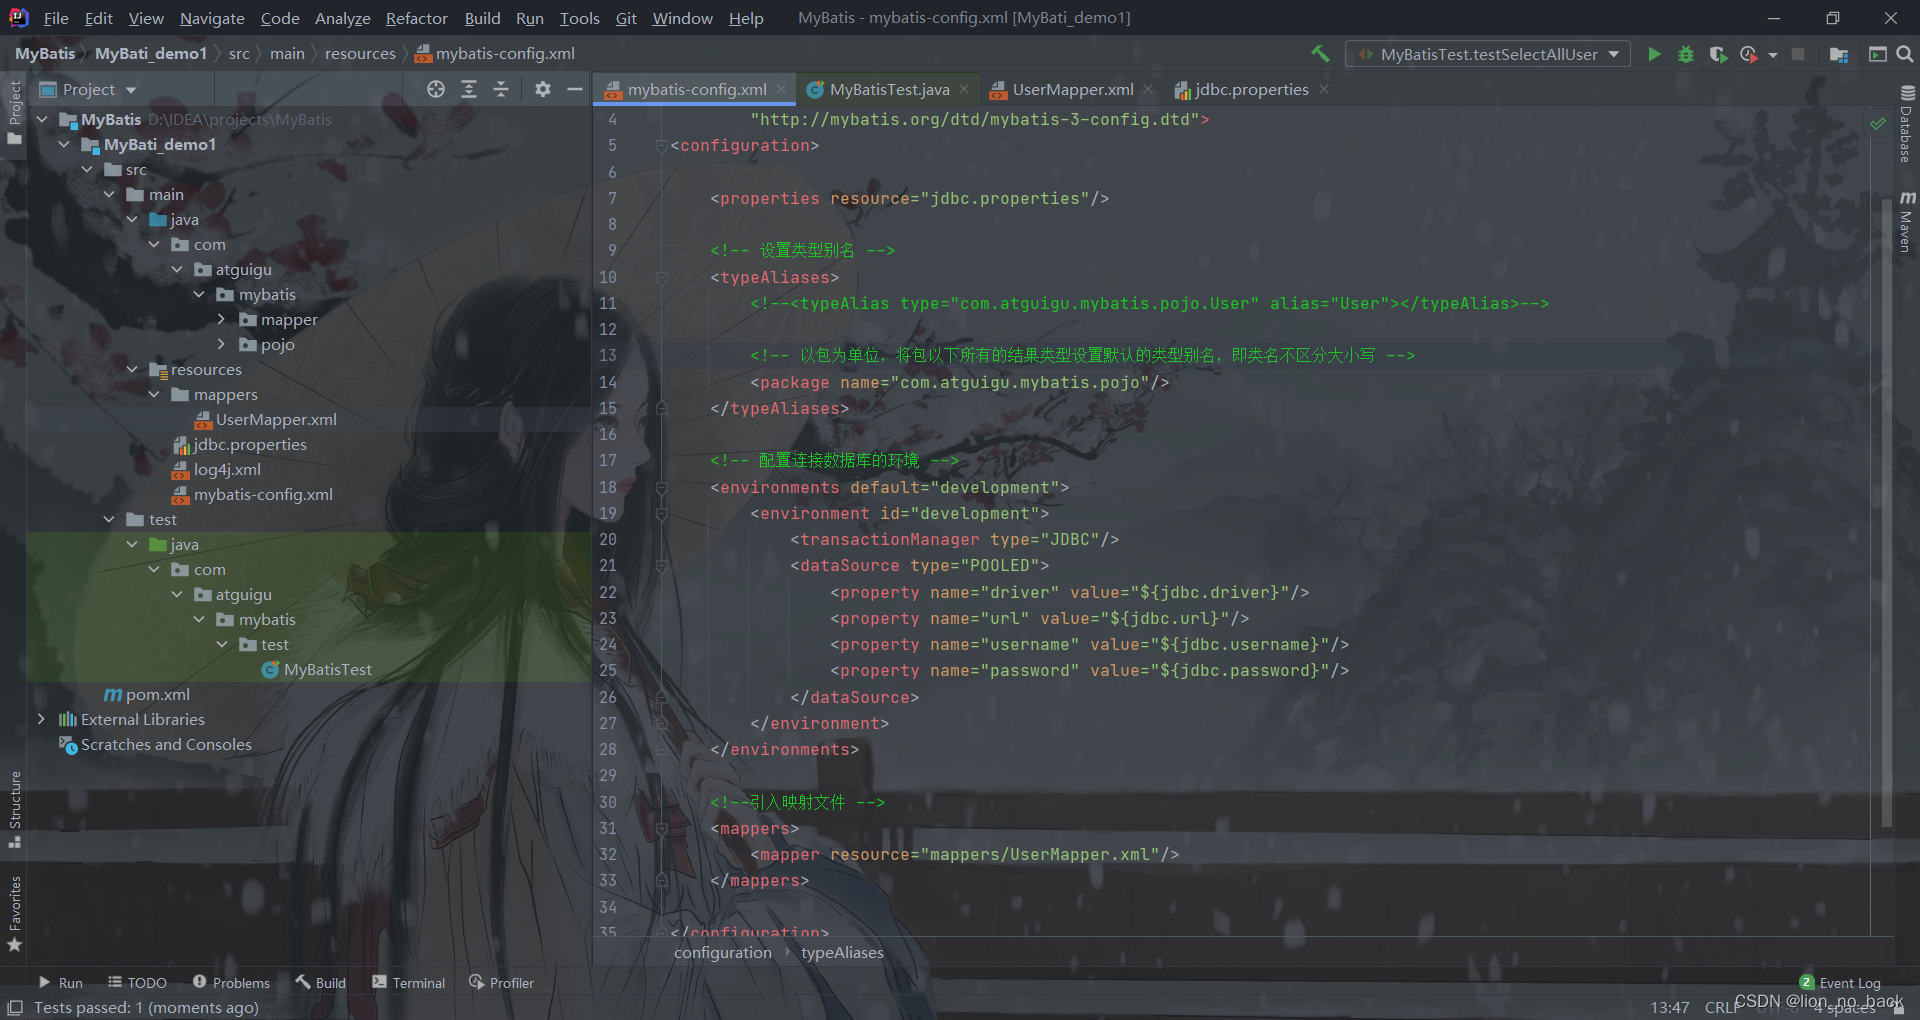Open Project Structure icon in toolbar

[x=1838, y=54]
